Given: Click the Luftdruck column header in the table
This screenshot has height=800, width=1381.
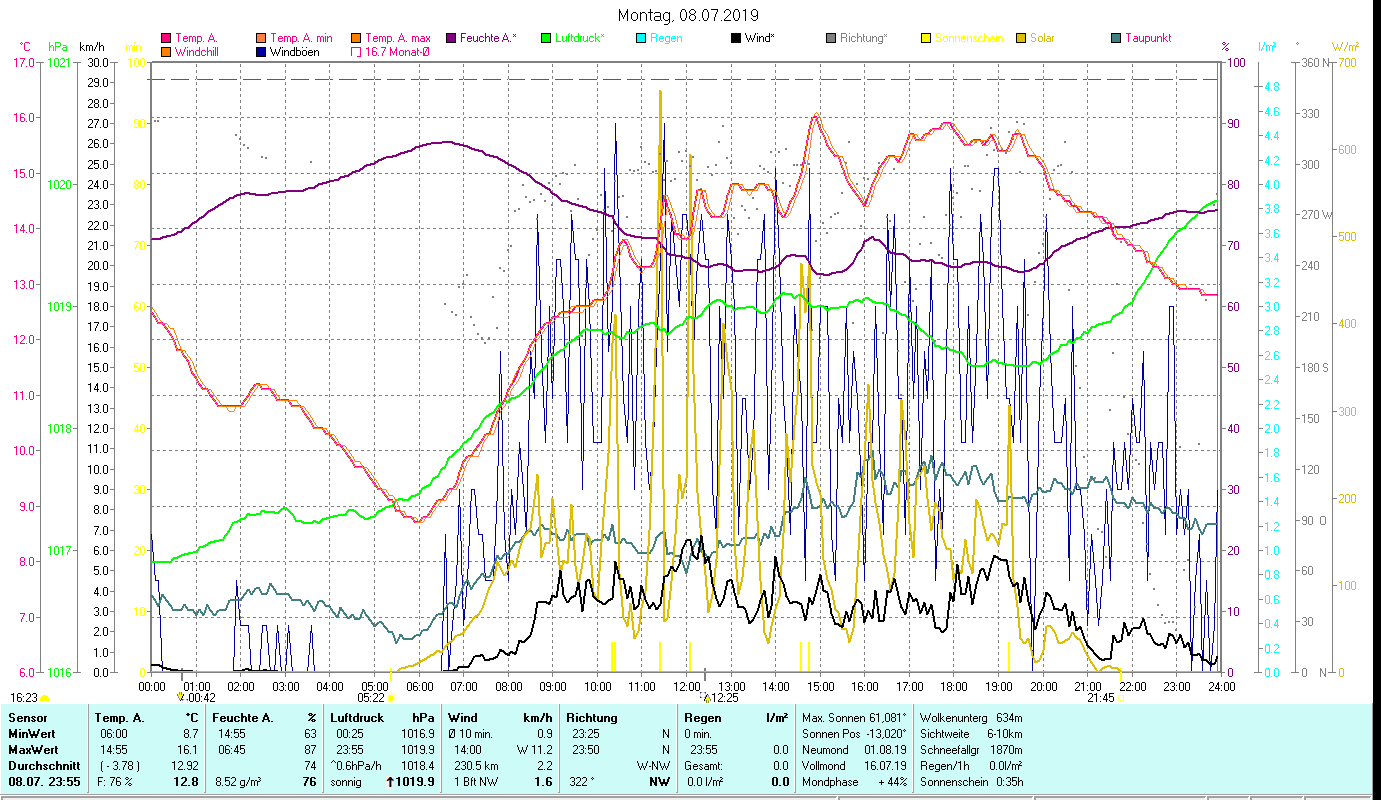Looking at the screenshot, I should pyautogui.click(x=358, y=718).
